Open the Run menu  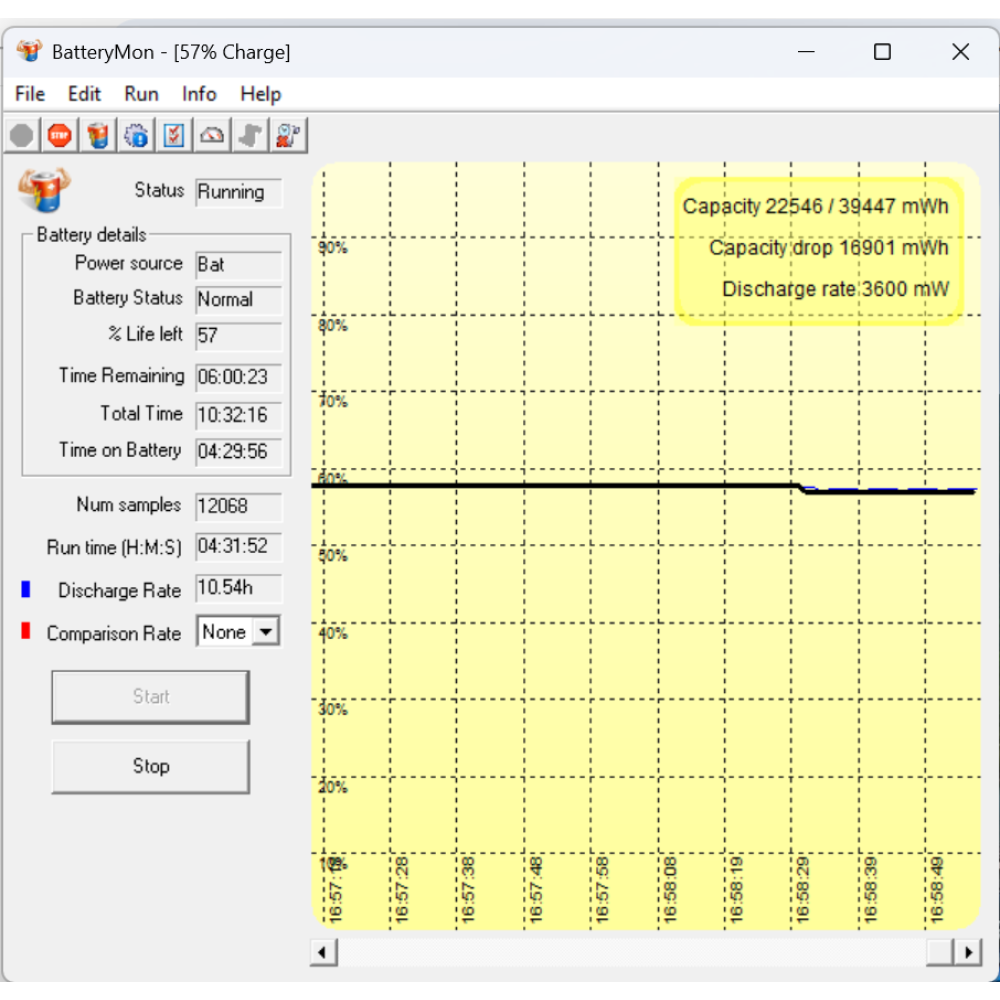pyautogui.click(x=141, y=94)
